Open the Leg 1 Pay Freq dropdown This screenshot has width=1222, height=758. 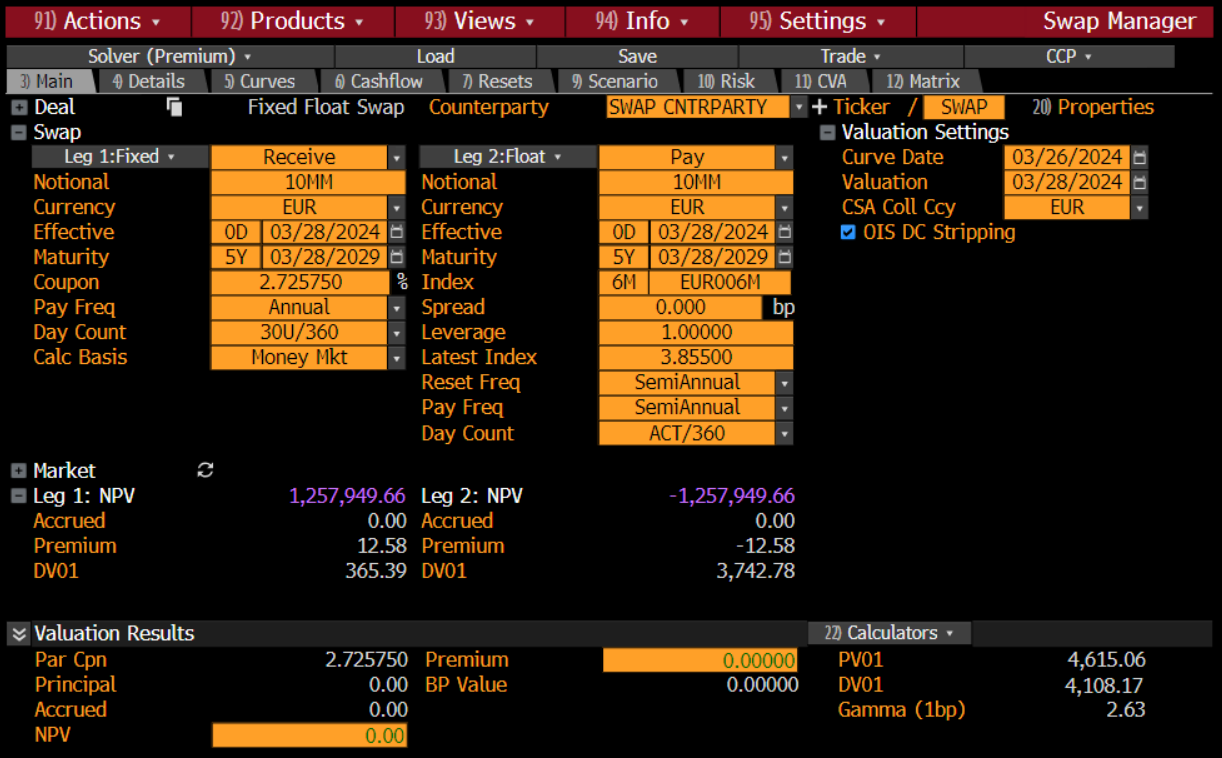click(x=397, y=307)
